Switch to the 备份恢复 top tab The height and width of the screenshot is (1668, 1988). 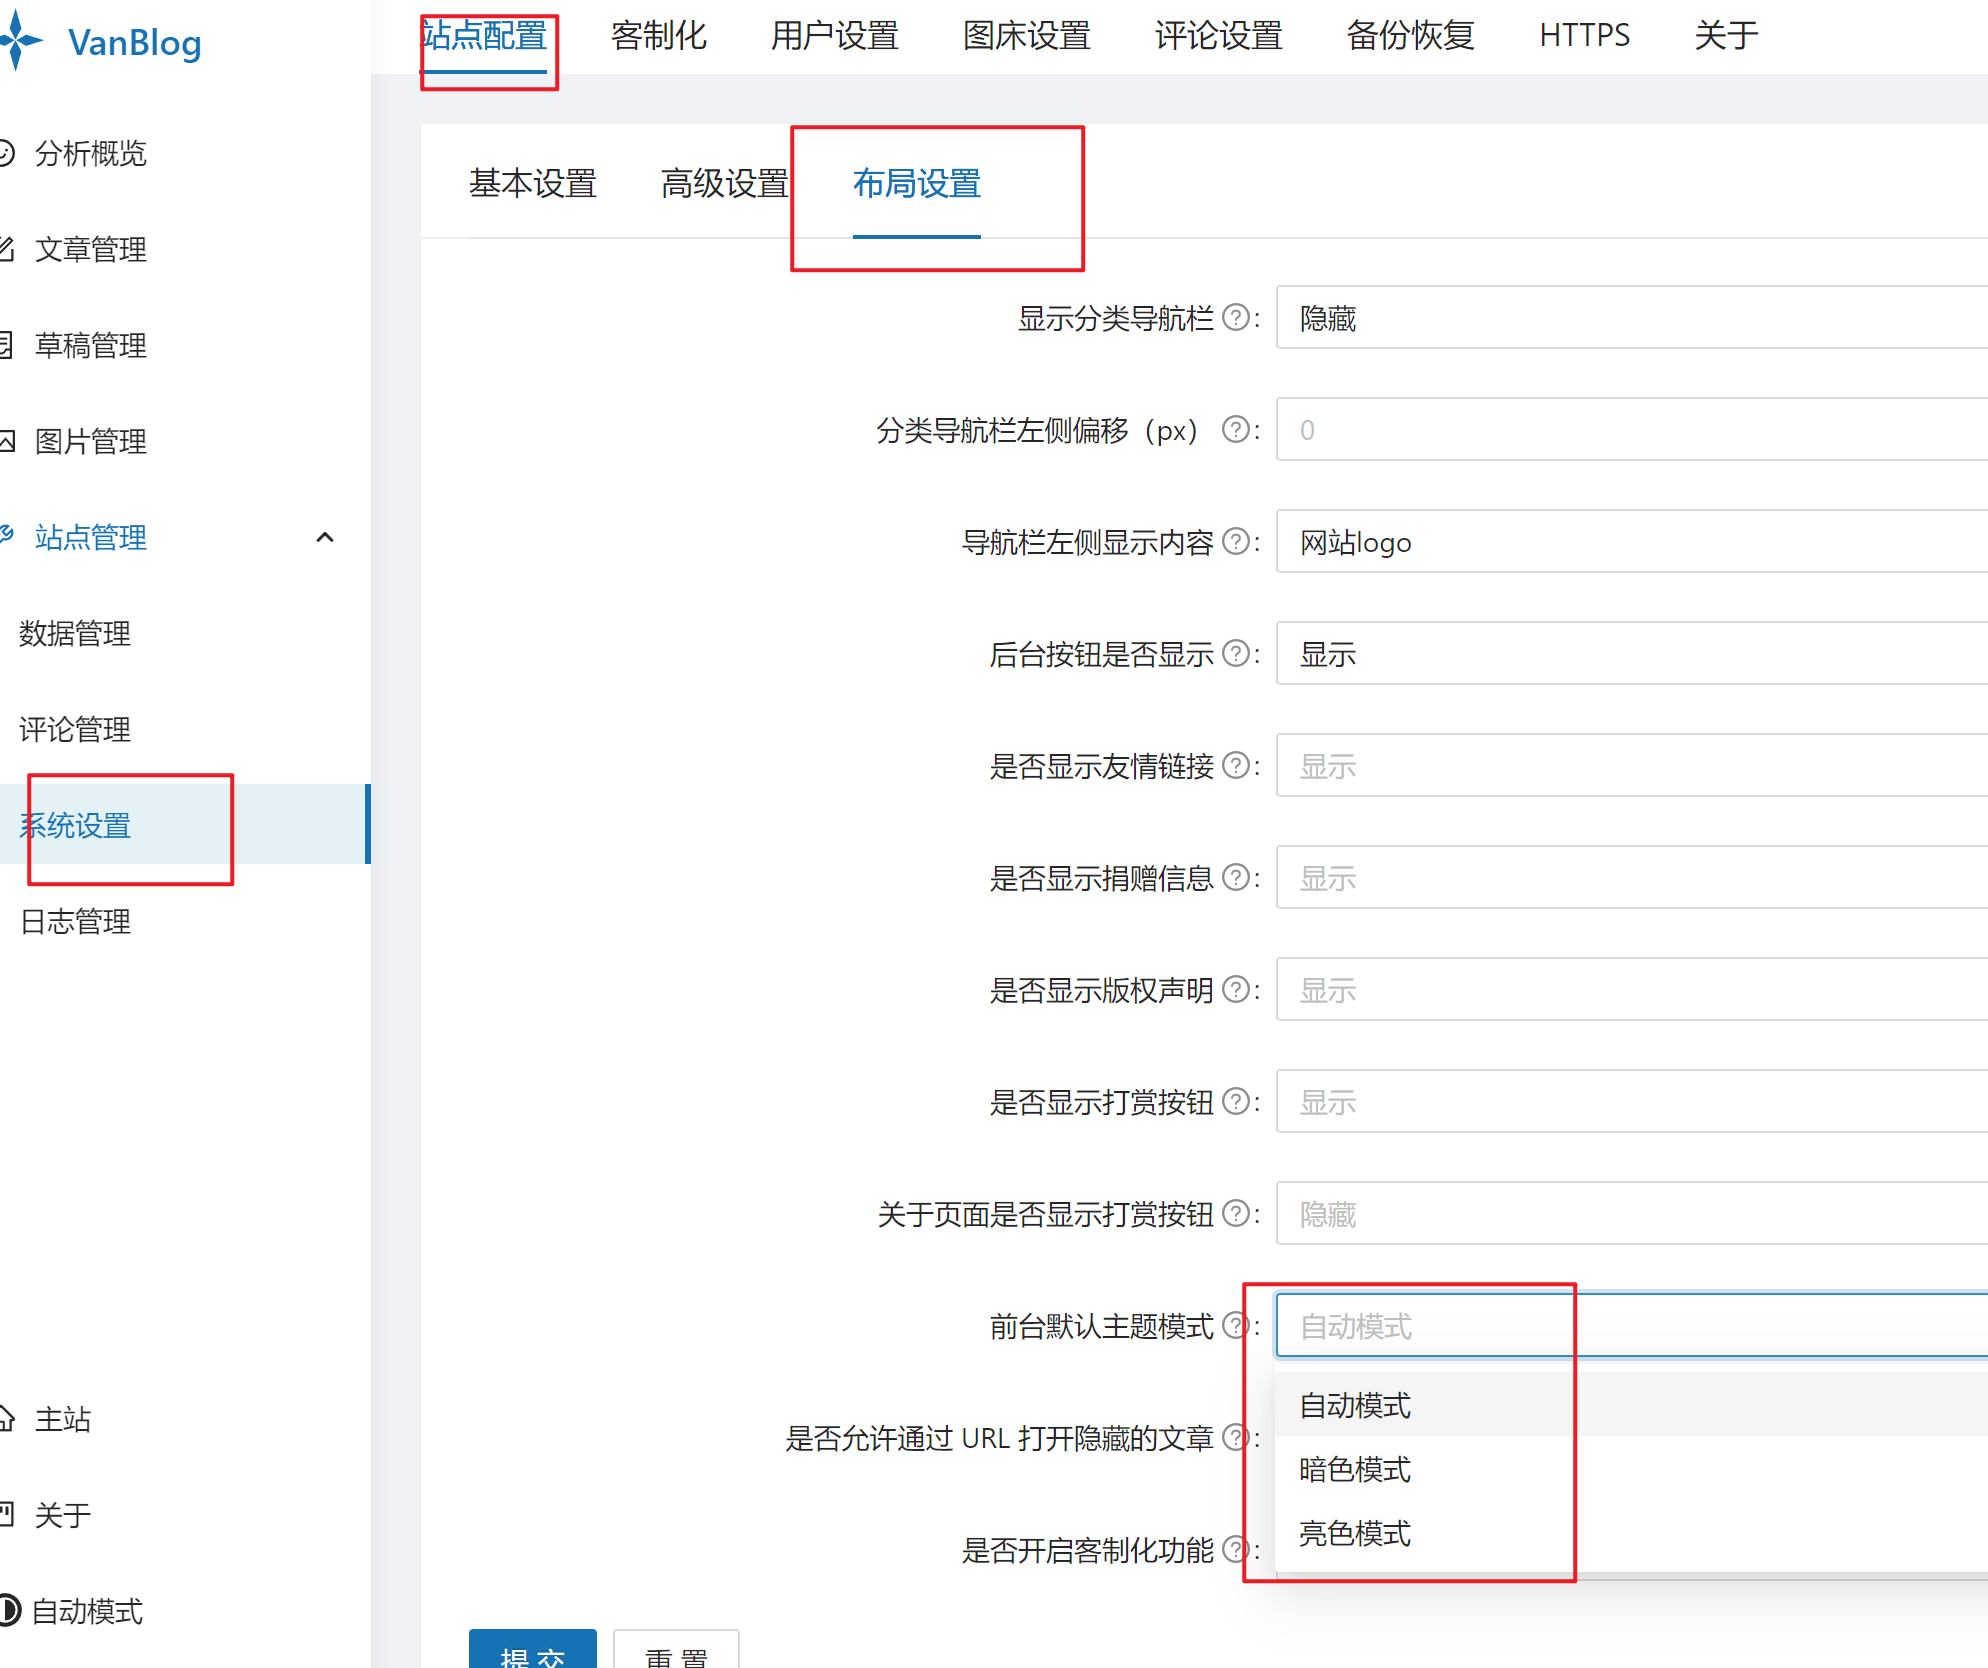point(1411,35)
